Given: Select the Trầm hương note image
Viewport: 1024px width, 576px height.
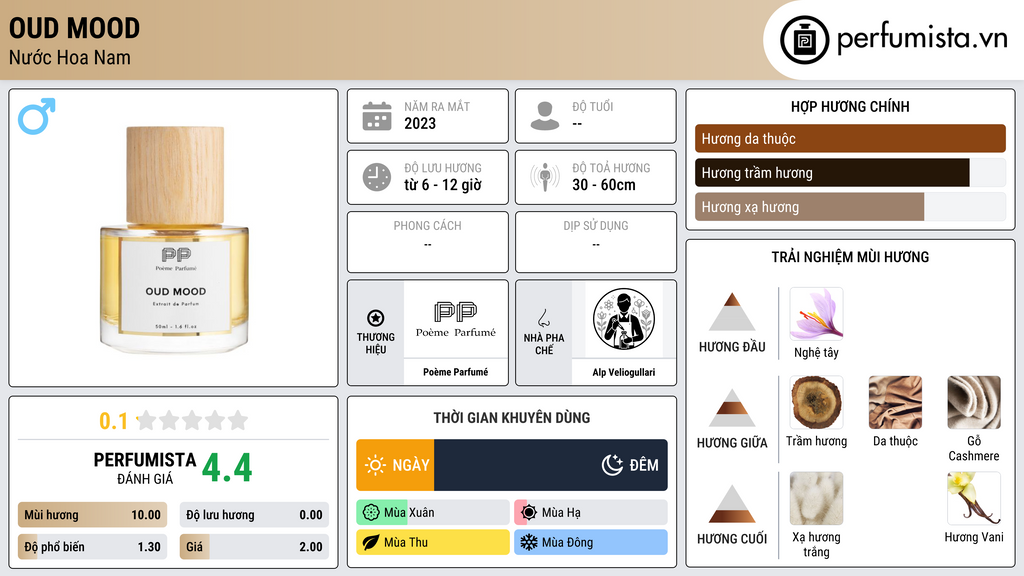Looking at the screenshot, I should 816,402.
